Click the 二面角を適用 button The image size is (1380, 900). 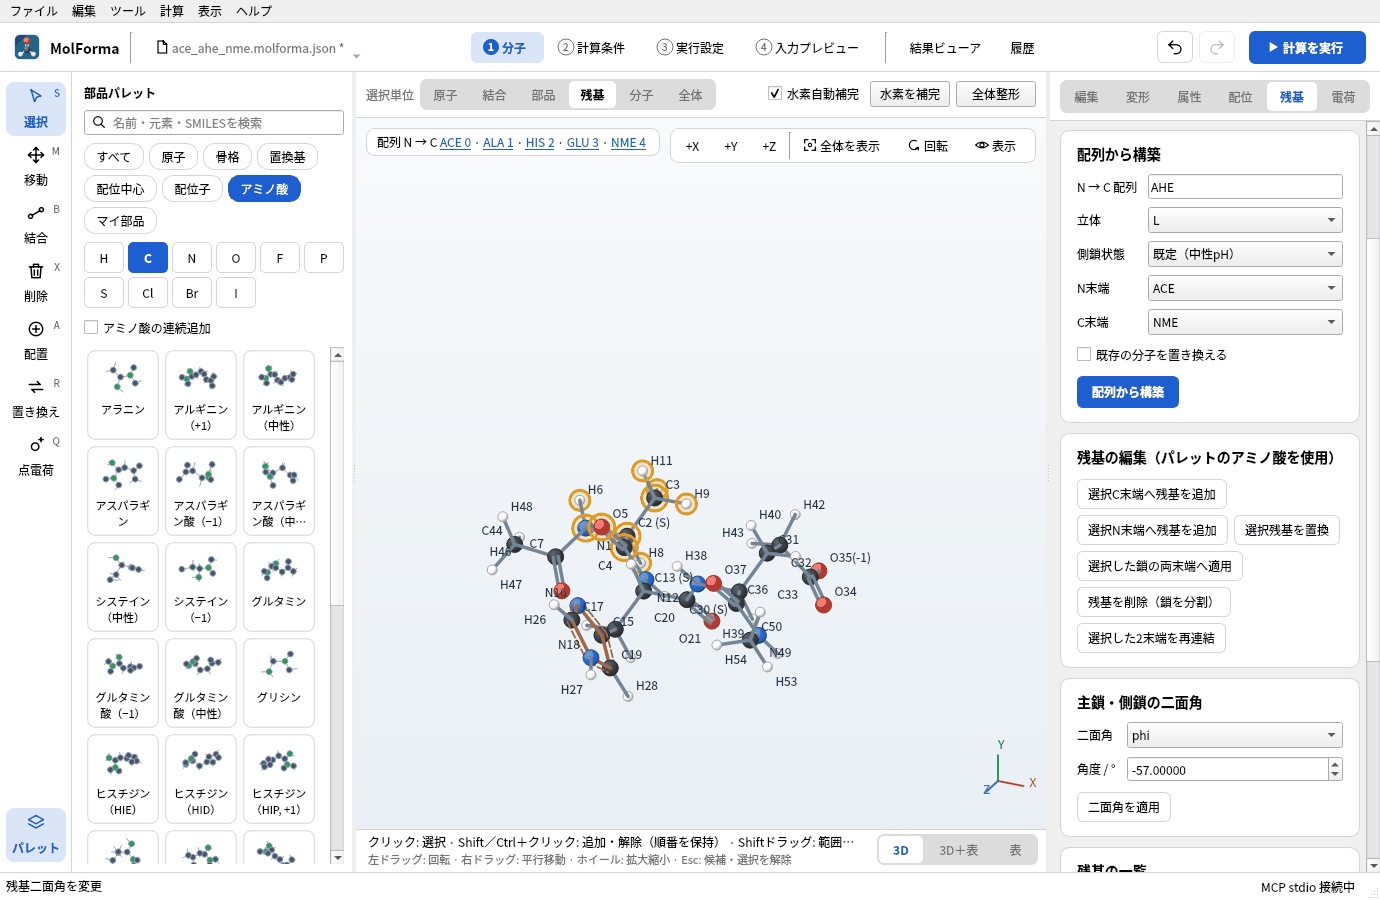1124,807
